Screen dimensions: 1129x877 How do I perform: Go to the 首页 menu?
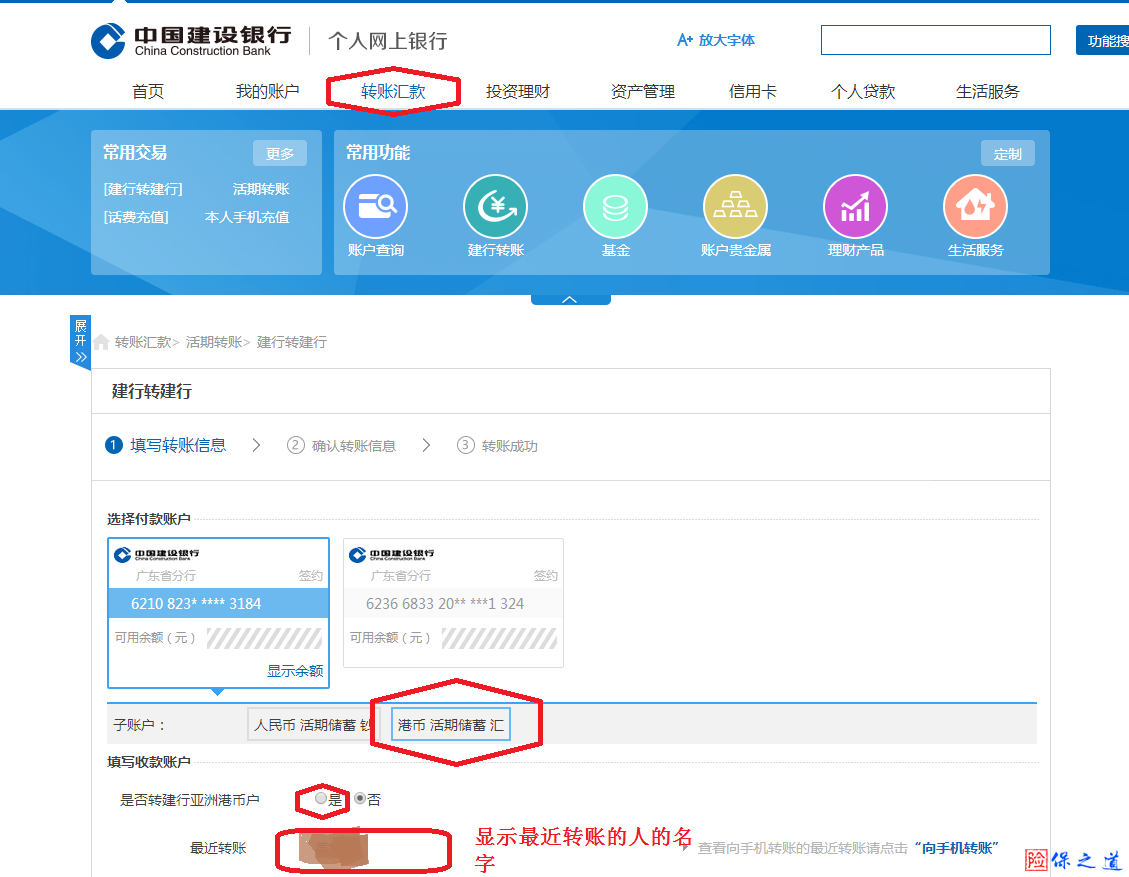[148, 91]
